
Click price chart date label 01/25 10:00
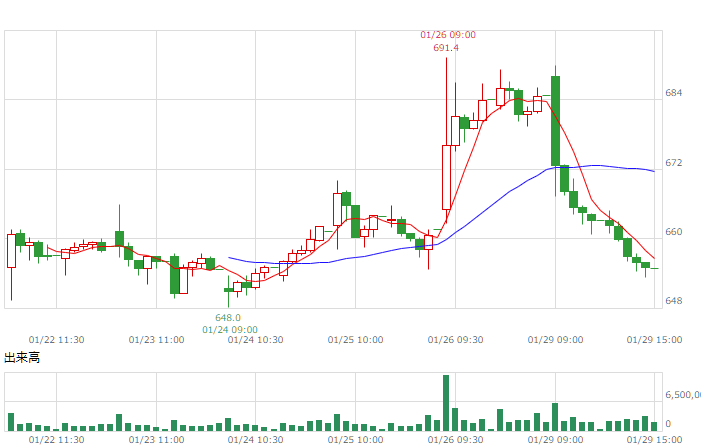click(x=355, y=340)
